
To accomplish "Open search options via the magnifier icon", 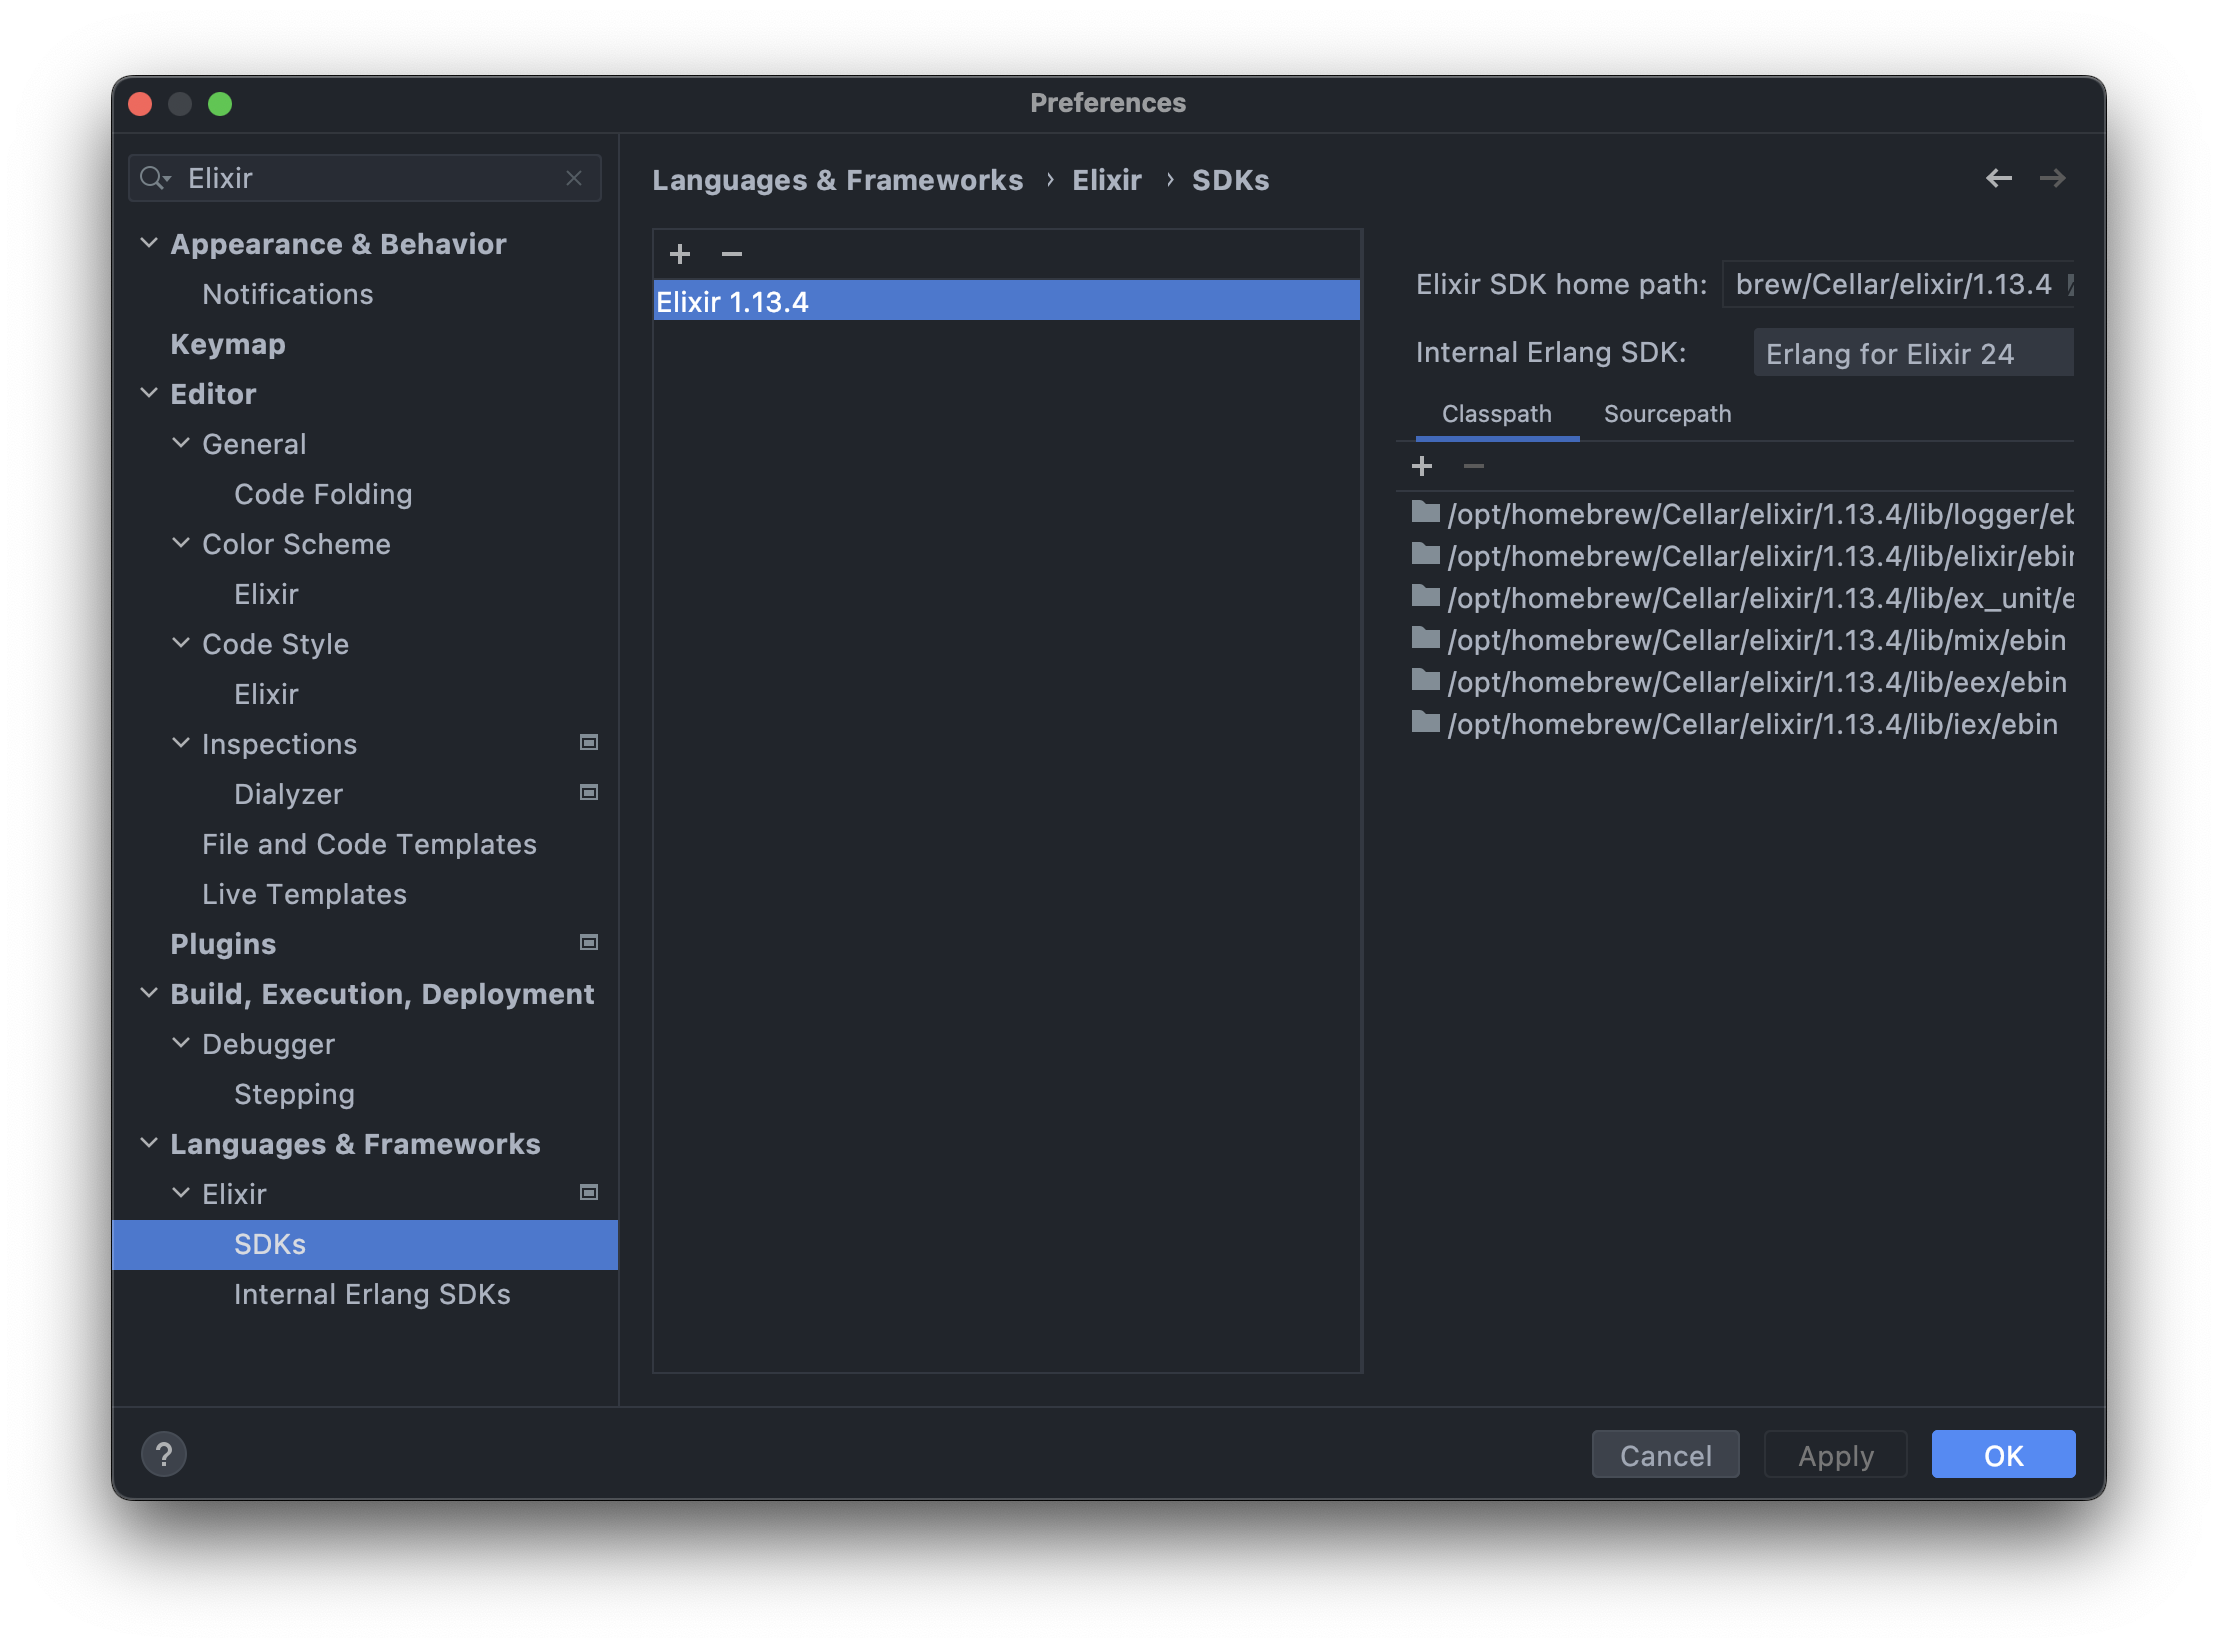I will (x=155, y=177).
